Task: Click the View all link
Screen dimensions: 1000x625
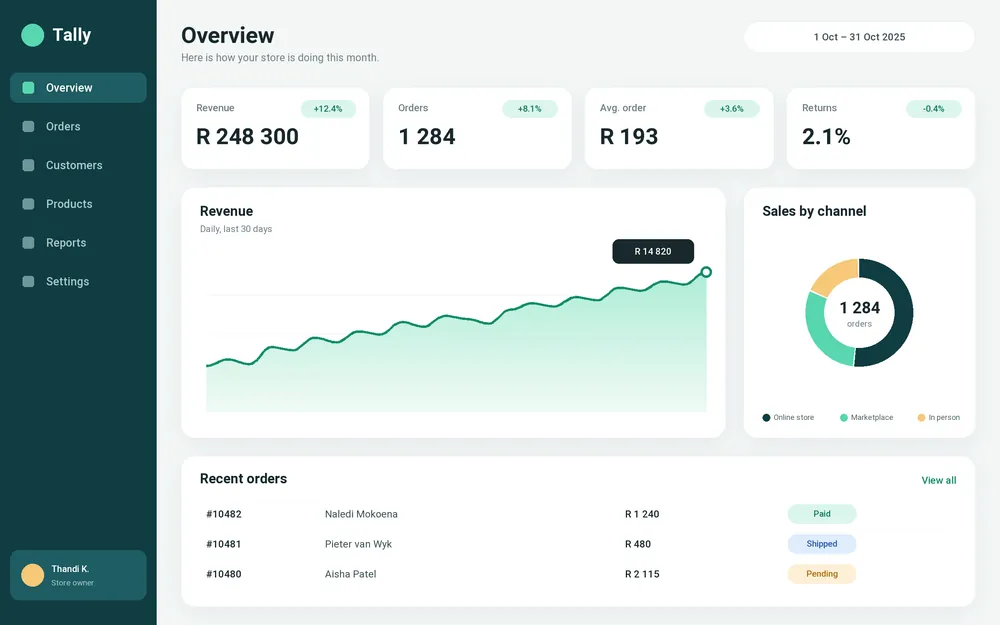Action: 939,480
